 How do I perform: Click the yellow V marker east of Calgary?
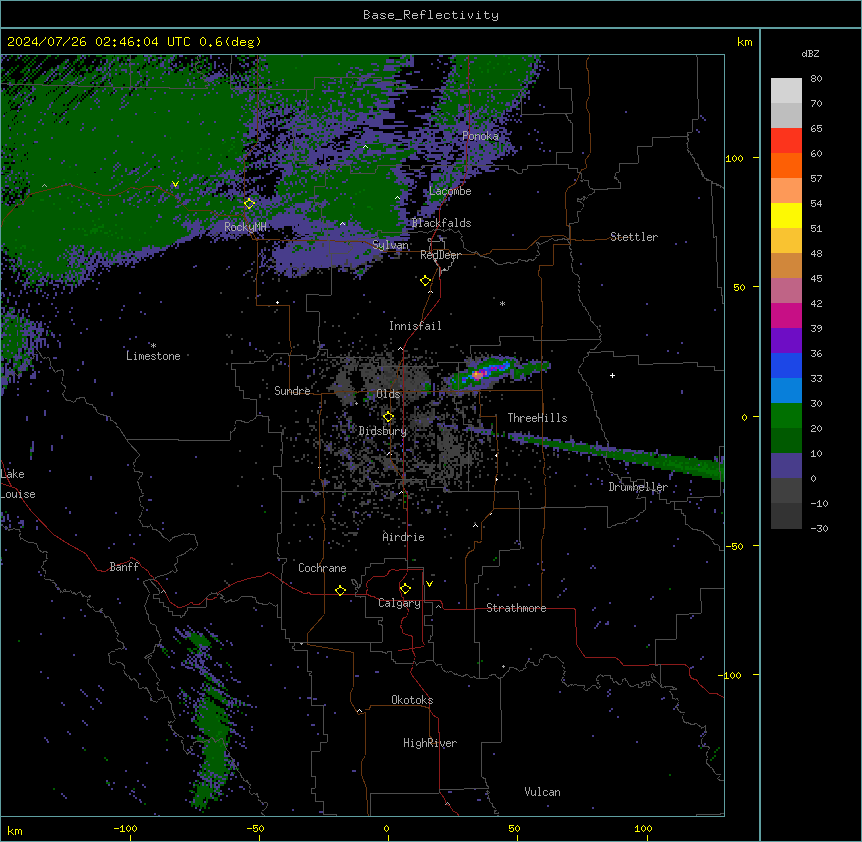429,584
